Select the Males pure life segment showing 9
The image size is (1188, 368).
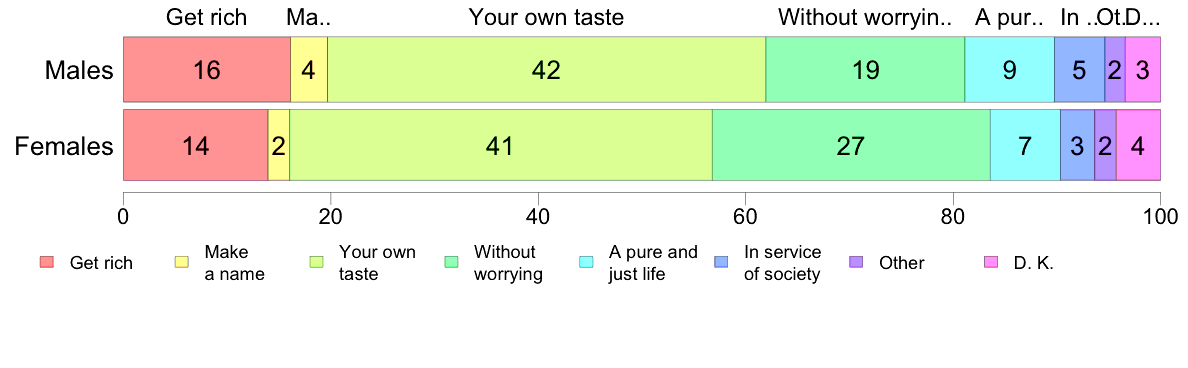pyautogui.click(x=1009, y=70)
